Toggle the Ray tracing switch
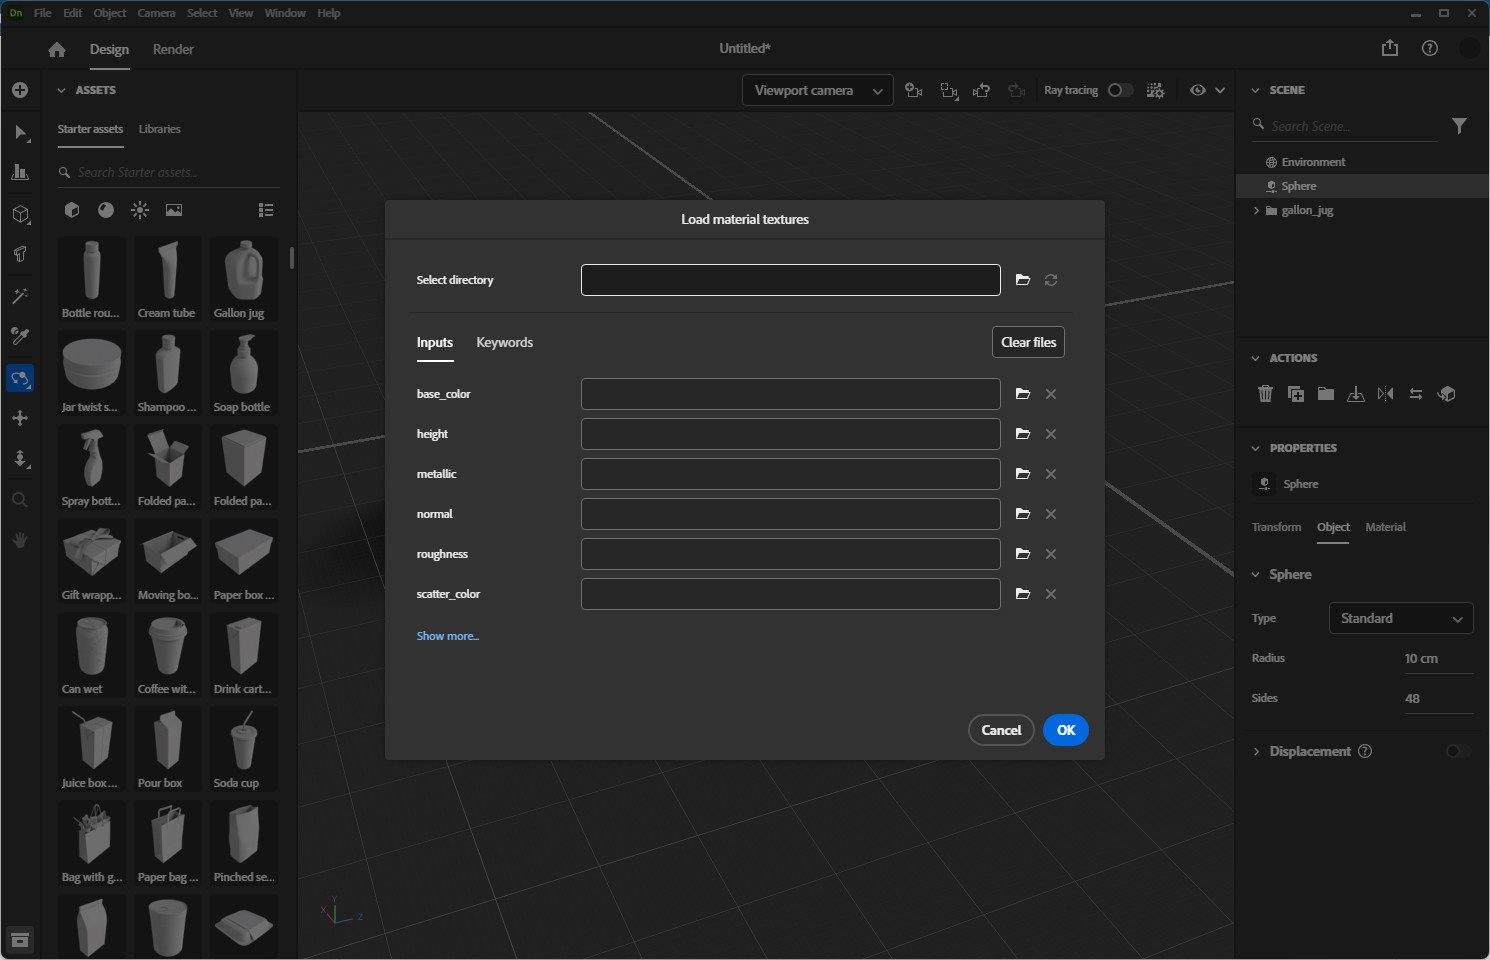1490x960 pixels. [x=1119, y=90]
